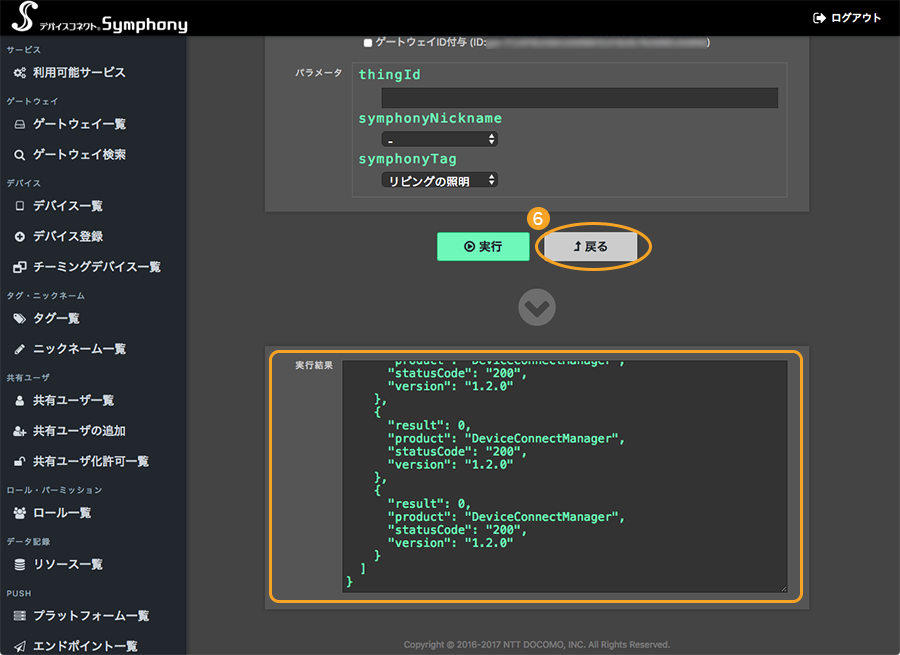900x655 pixels.
Task: Open 利用可能サービス in the sidebar
Action: [x=79, y=73]
